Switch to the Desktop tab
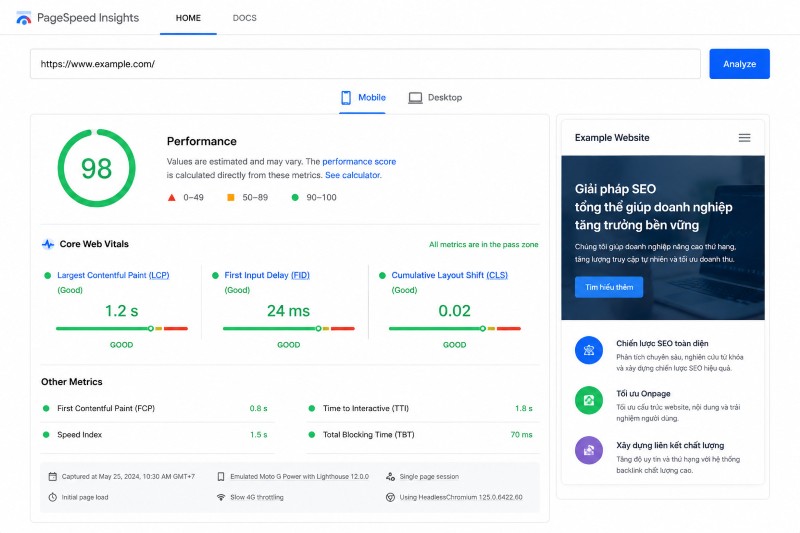 435,97
